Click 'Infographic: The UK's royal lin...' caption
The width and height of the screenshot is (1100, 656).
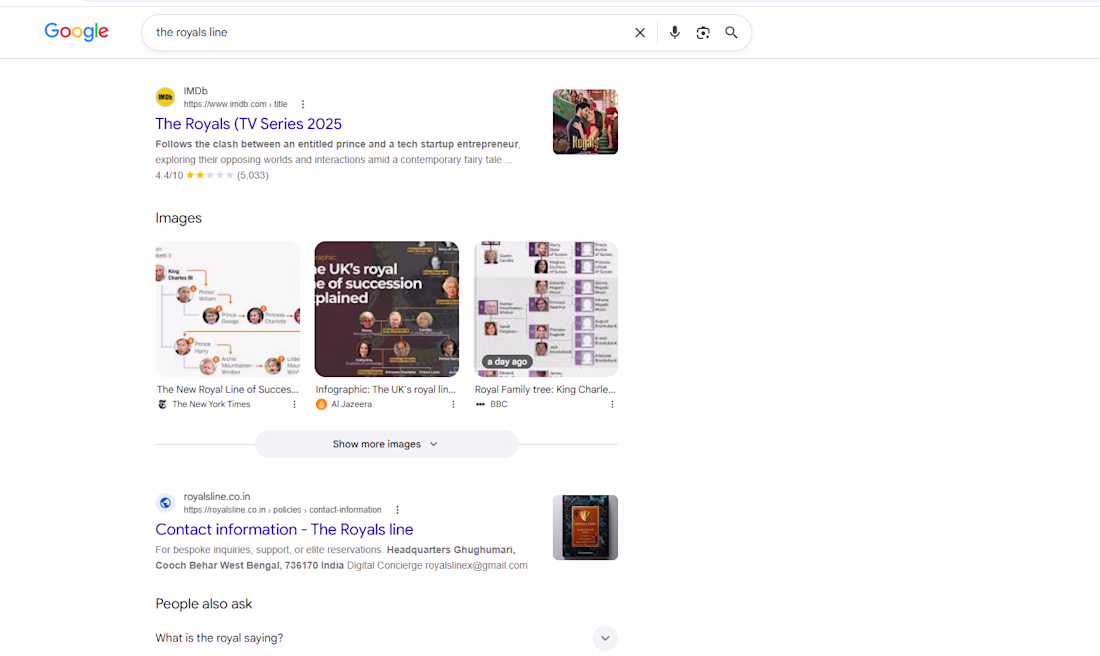(385, 389)
